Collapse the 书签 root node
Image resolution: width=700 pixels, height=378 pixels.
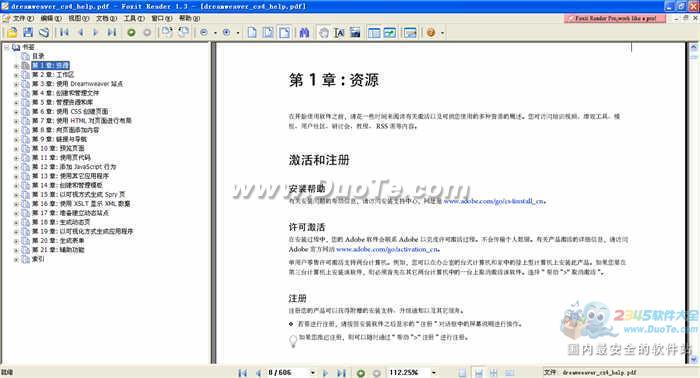pyautogui.click(x=6, y=47)
